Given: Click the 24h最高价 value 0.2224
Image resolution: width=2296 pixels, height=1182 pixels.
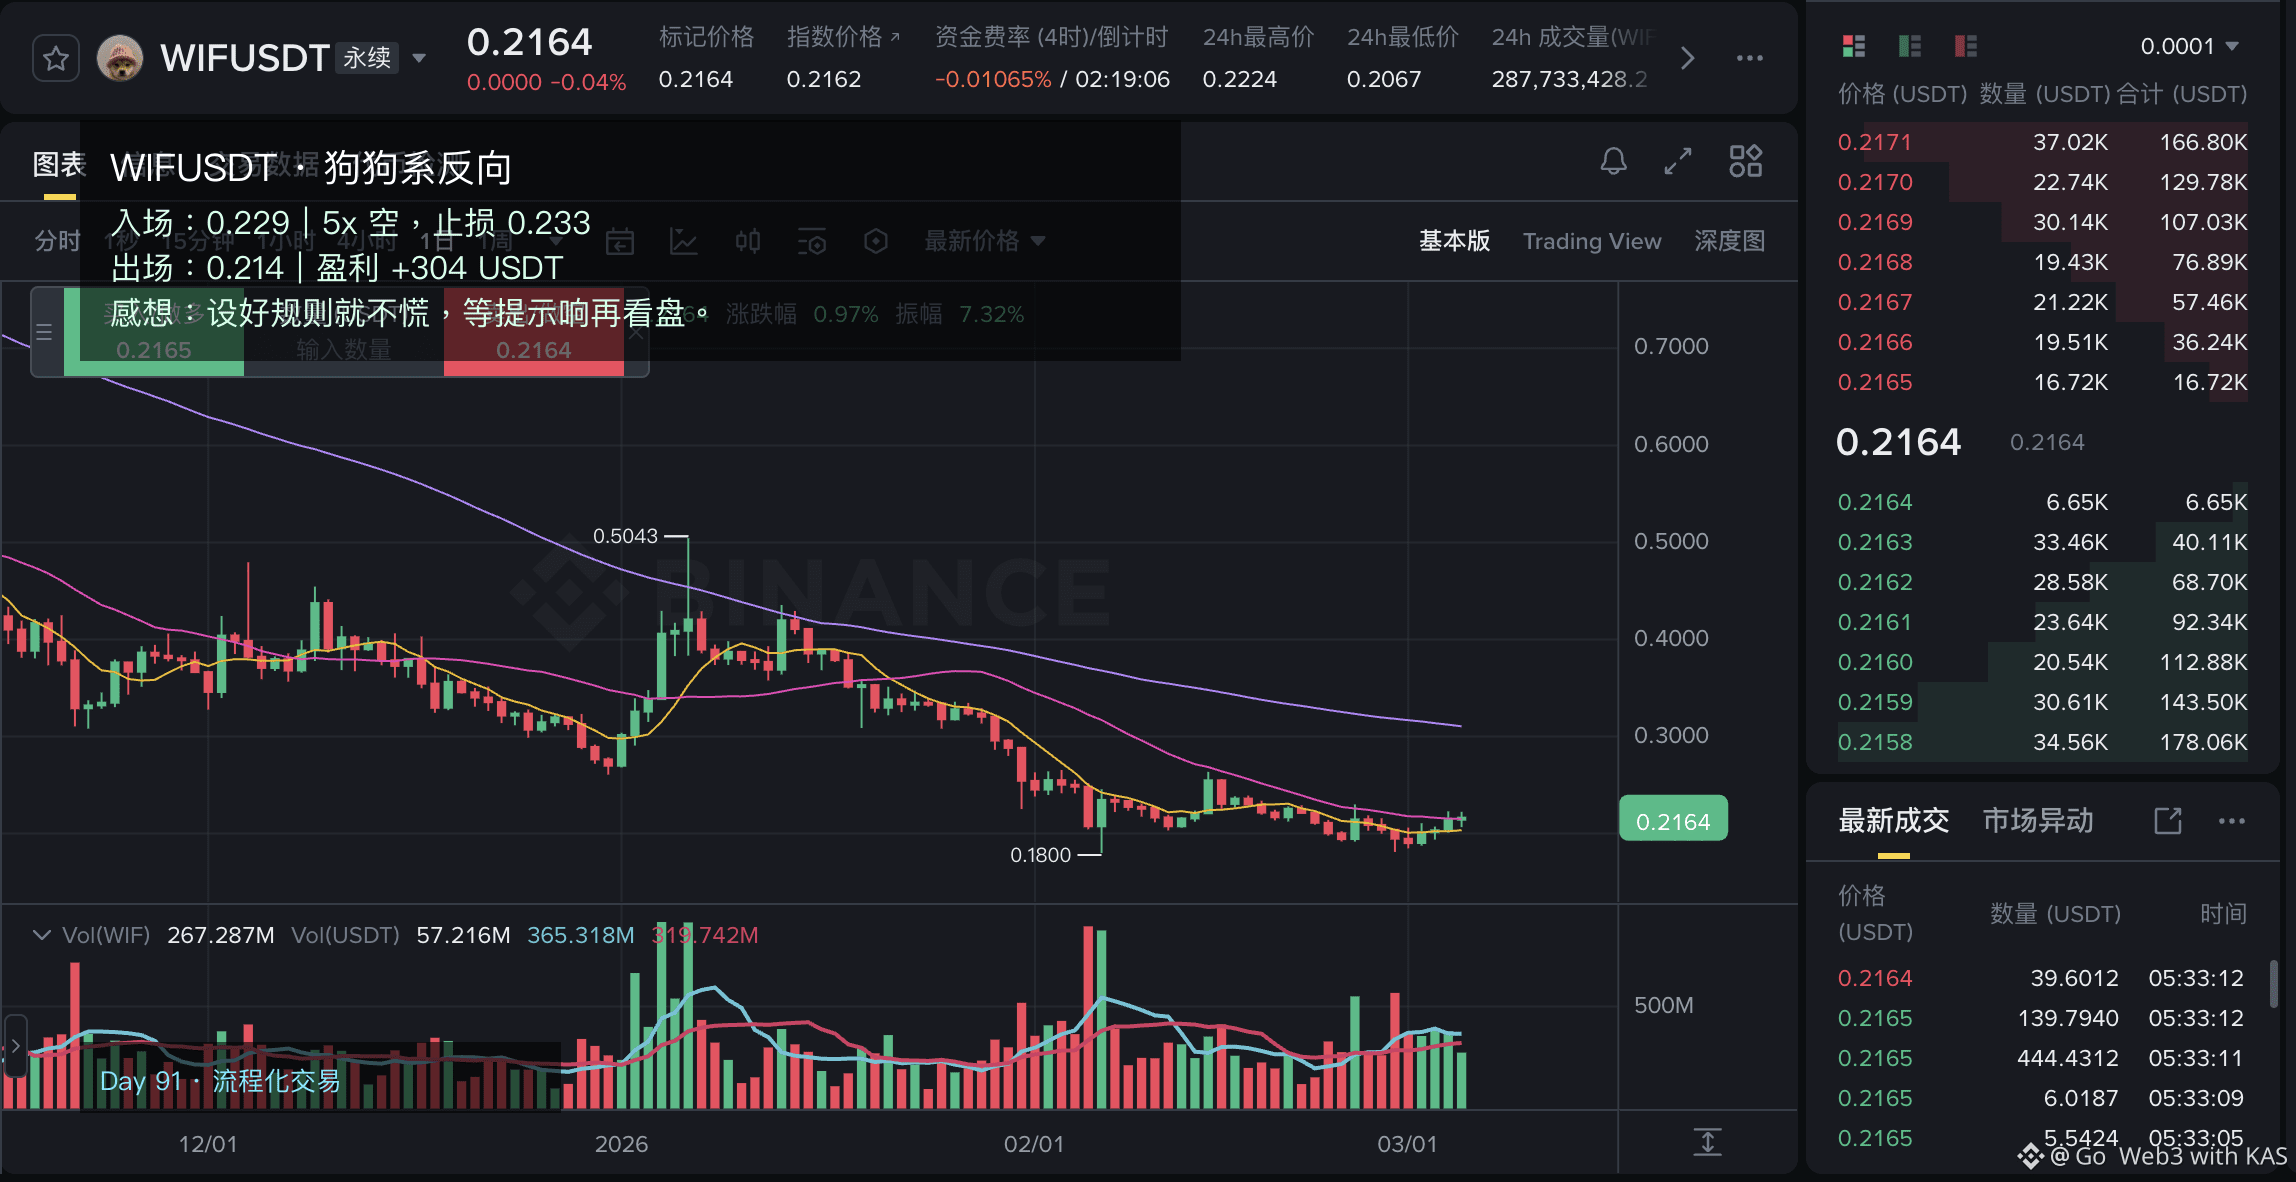Looking at the screenshot, I should 1240,79.
